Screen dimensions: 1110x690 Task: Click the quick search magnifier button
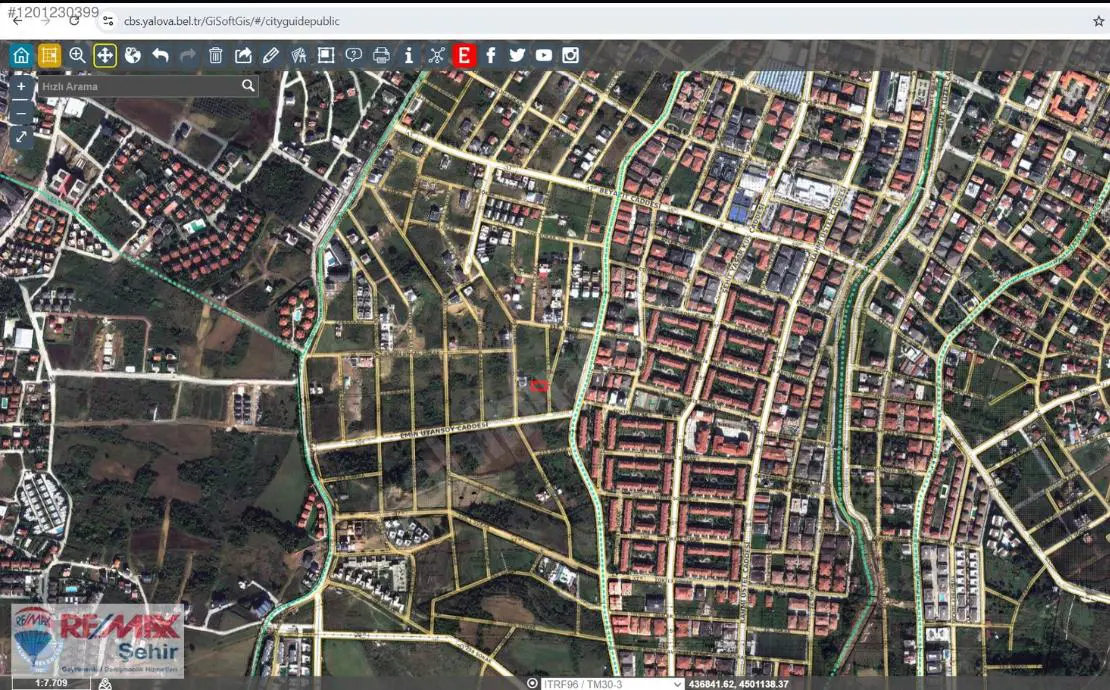(x=248, y=86)
